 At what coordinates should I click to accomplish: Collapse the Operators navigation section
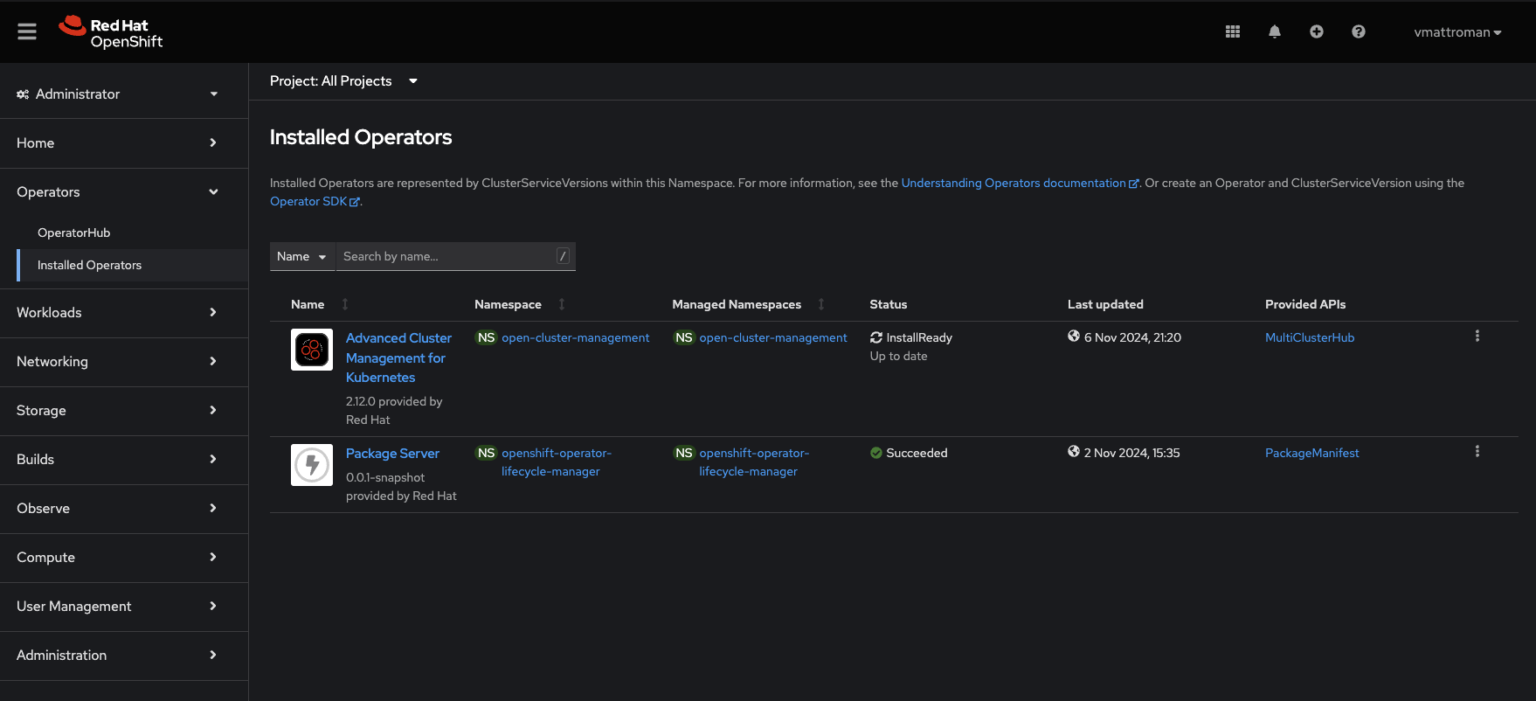click(124, 192)
